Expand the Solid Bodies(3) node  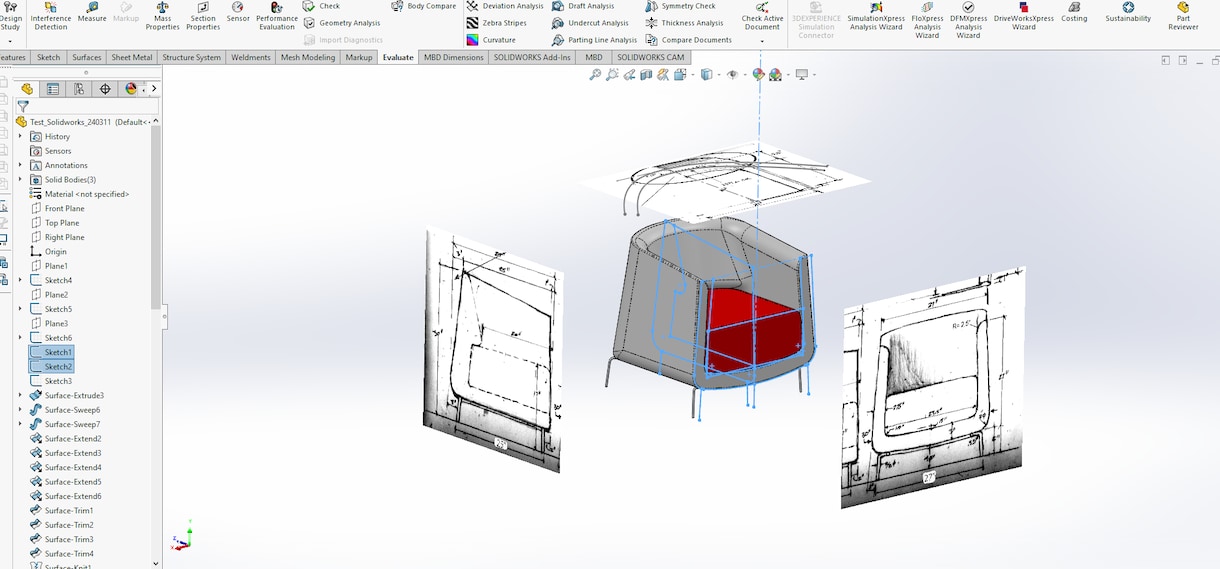(20, 180)
